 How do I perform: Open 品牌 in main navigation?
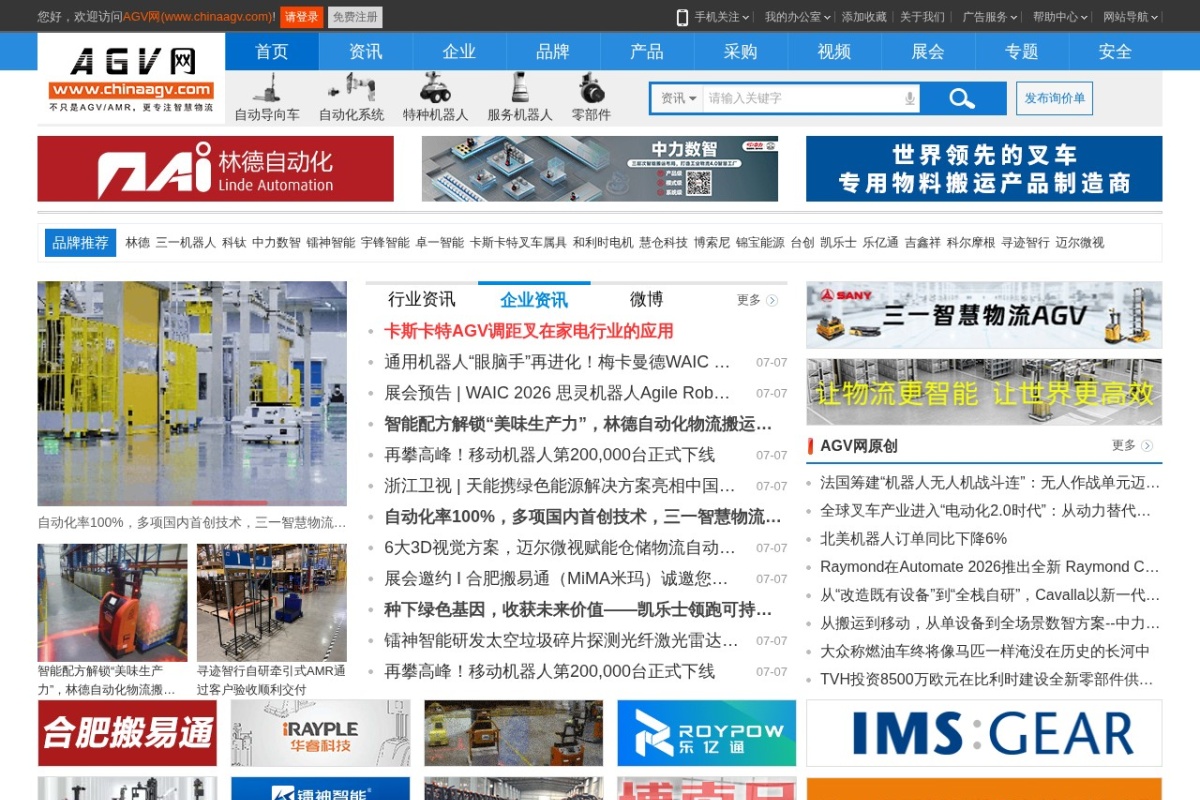tap(553, 51)
